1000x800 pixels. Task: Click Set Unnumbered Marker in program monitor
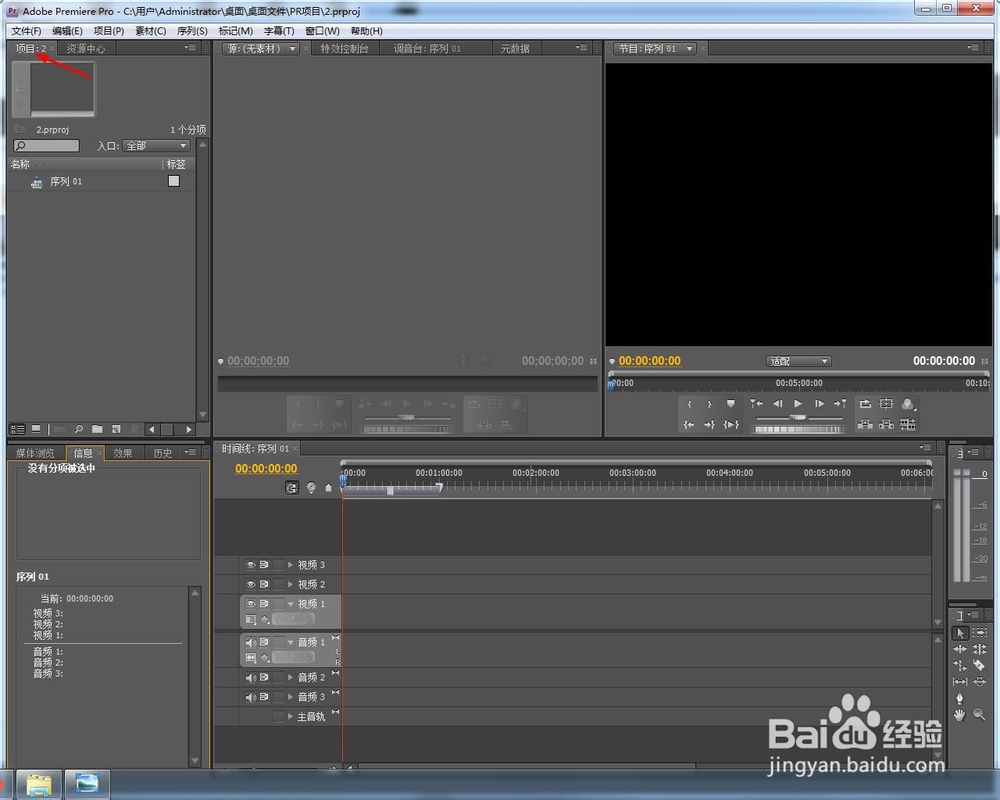point(731,404)
